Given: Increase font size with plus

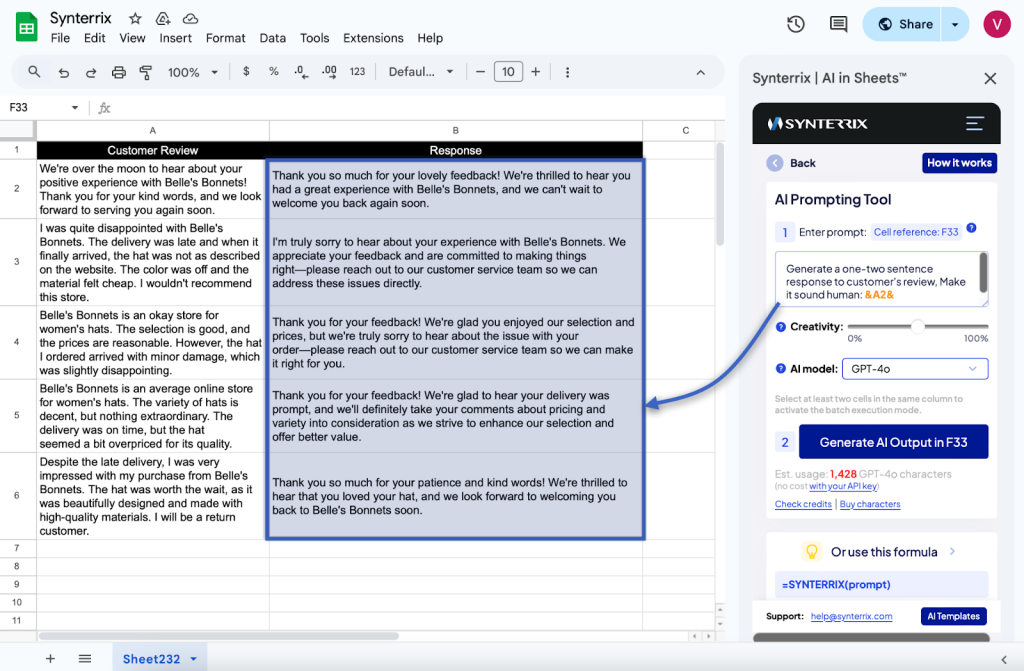Looking at the screenshot, I should coord(536,72).
